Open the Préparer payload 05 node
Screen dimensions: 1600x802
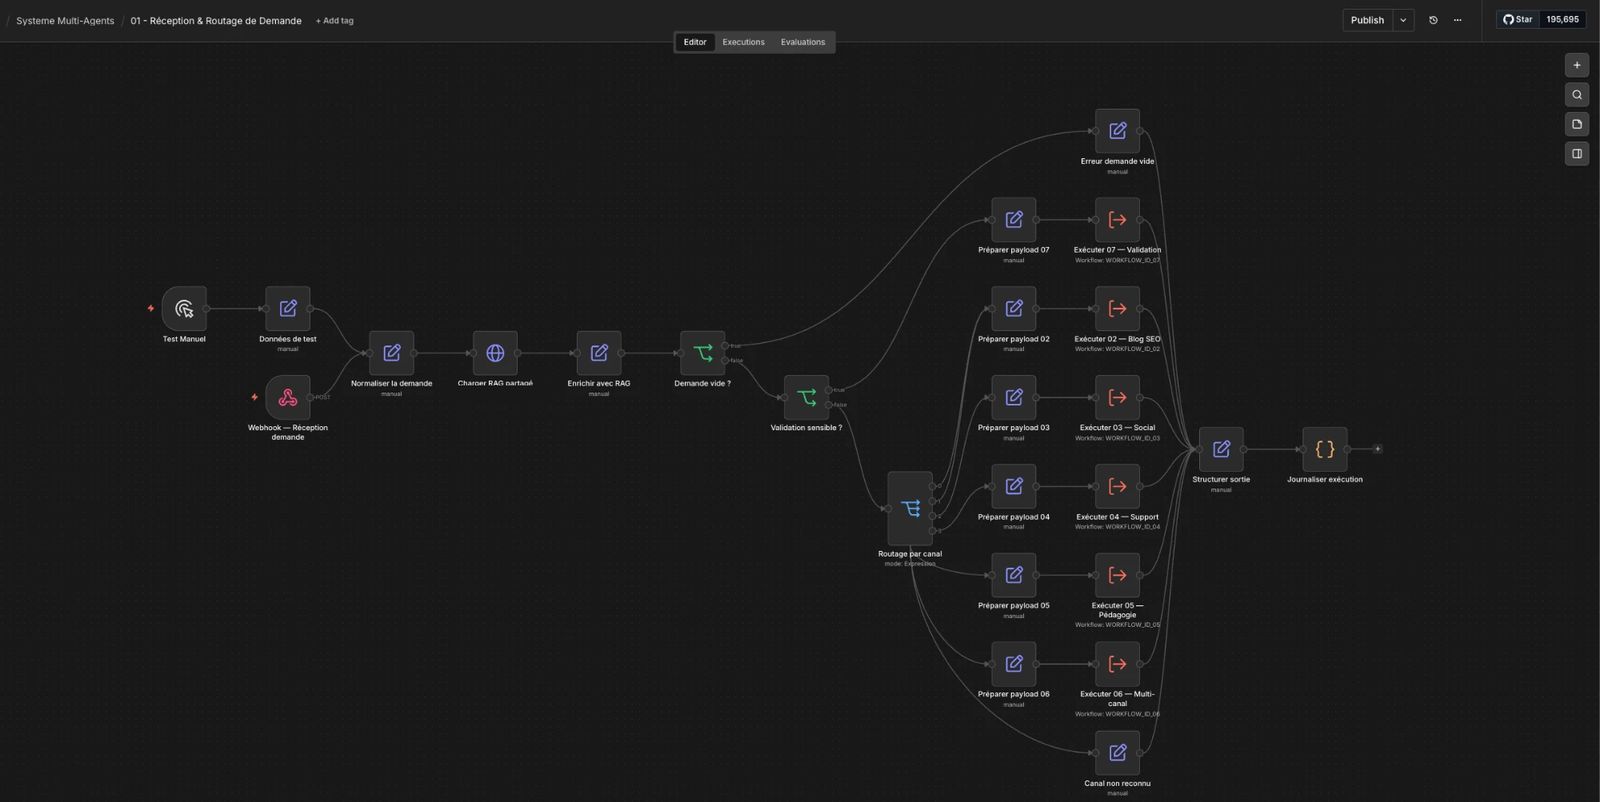pos(1014,575)
